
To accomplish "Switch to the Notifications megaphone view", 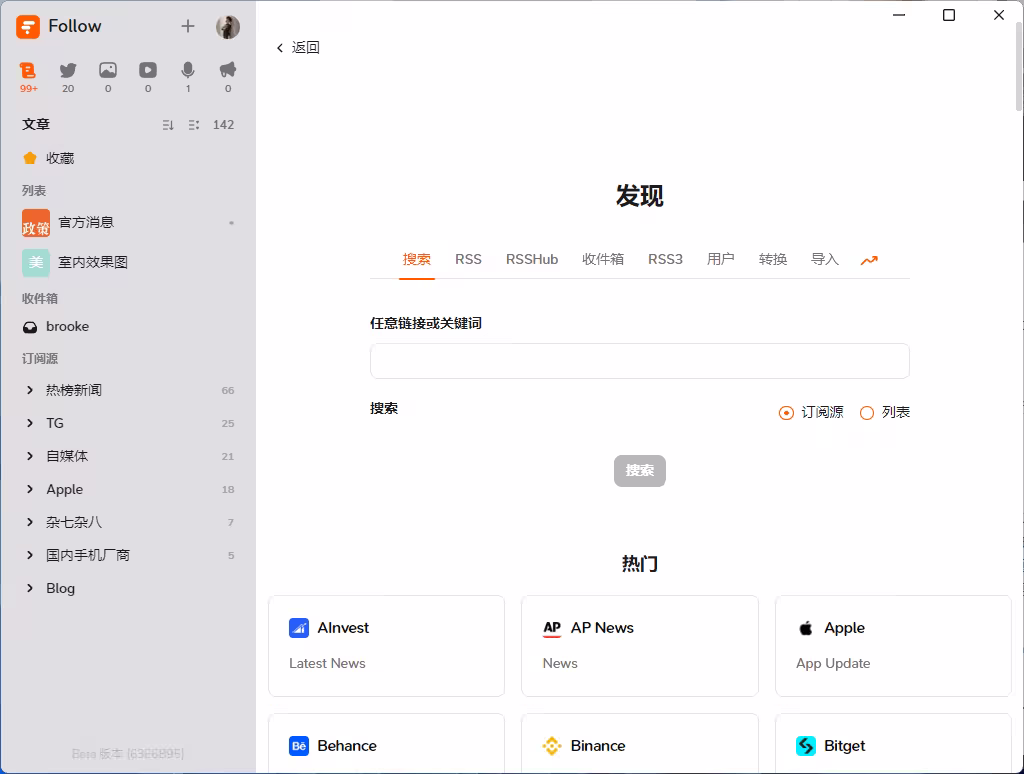I will tap(228, 77).
